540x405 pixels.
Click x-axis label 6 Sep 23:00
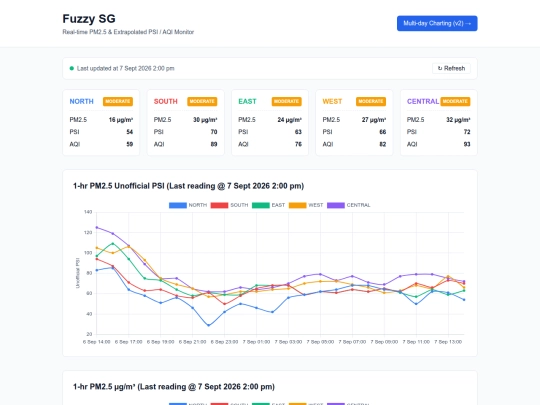(x=224, y=342)
